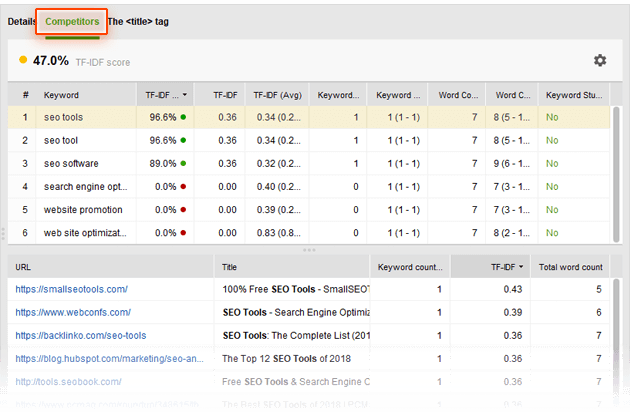The width and height of the screenshot is (630, 412).
Task: Open smallseotools.com URL link
Action: tap(71, 289)
